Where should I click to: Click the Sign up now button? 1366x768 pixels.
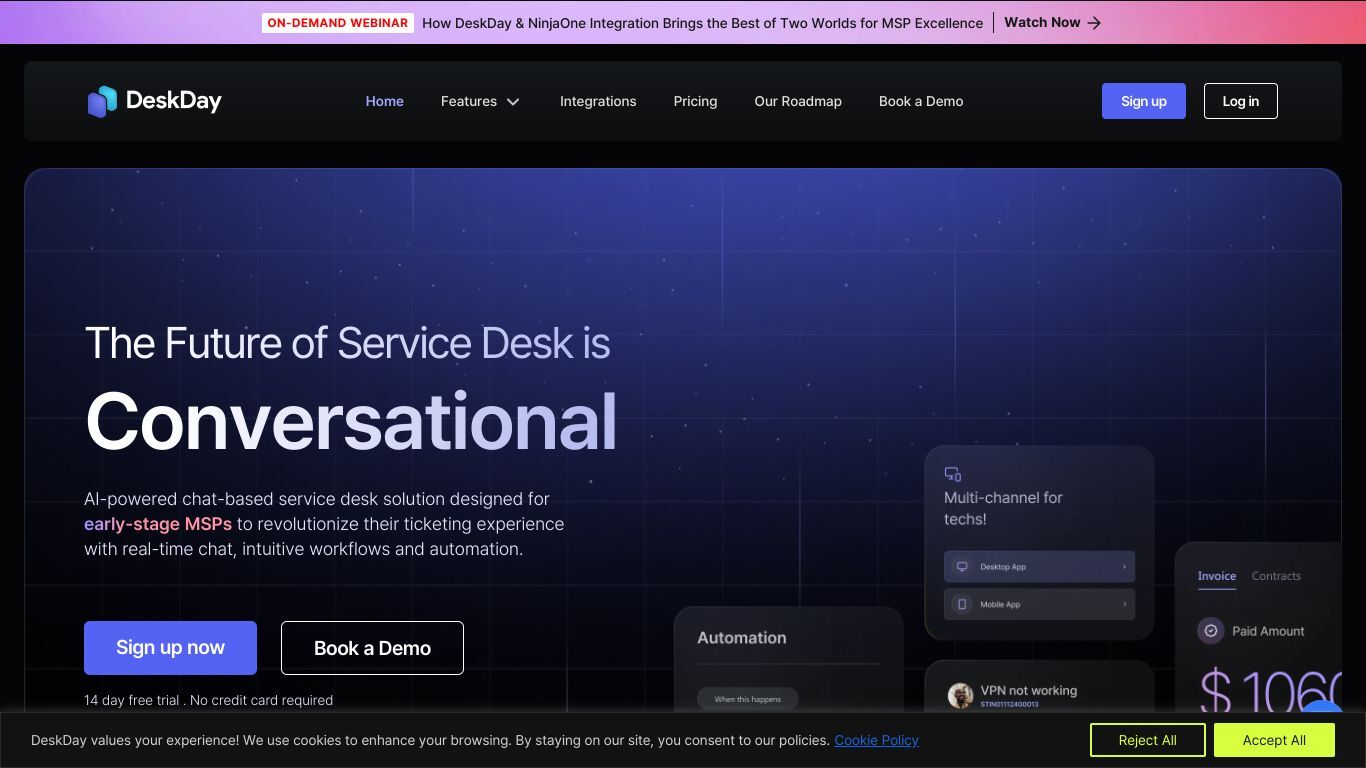pos(170,648)
